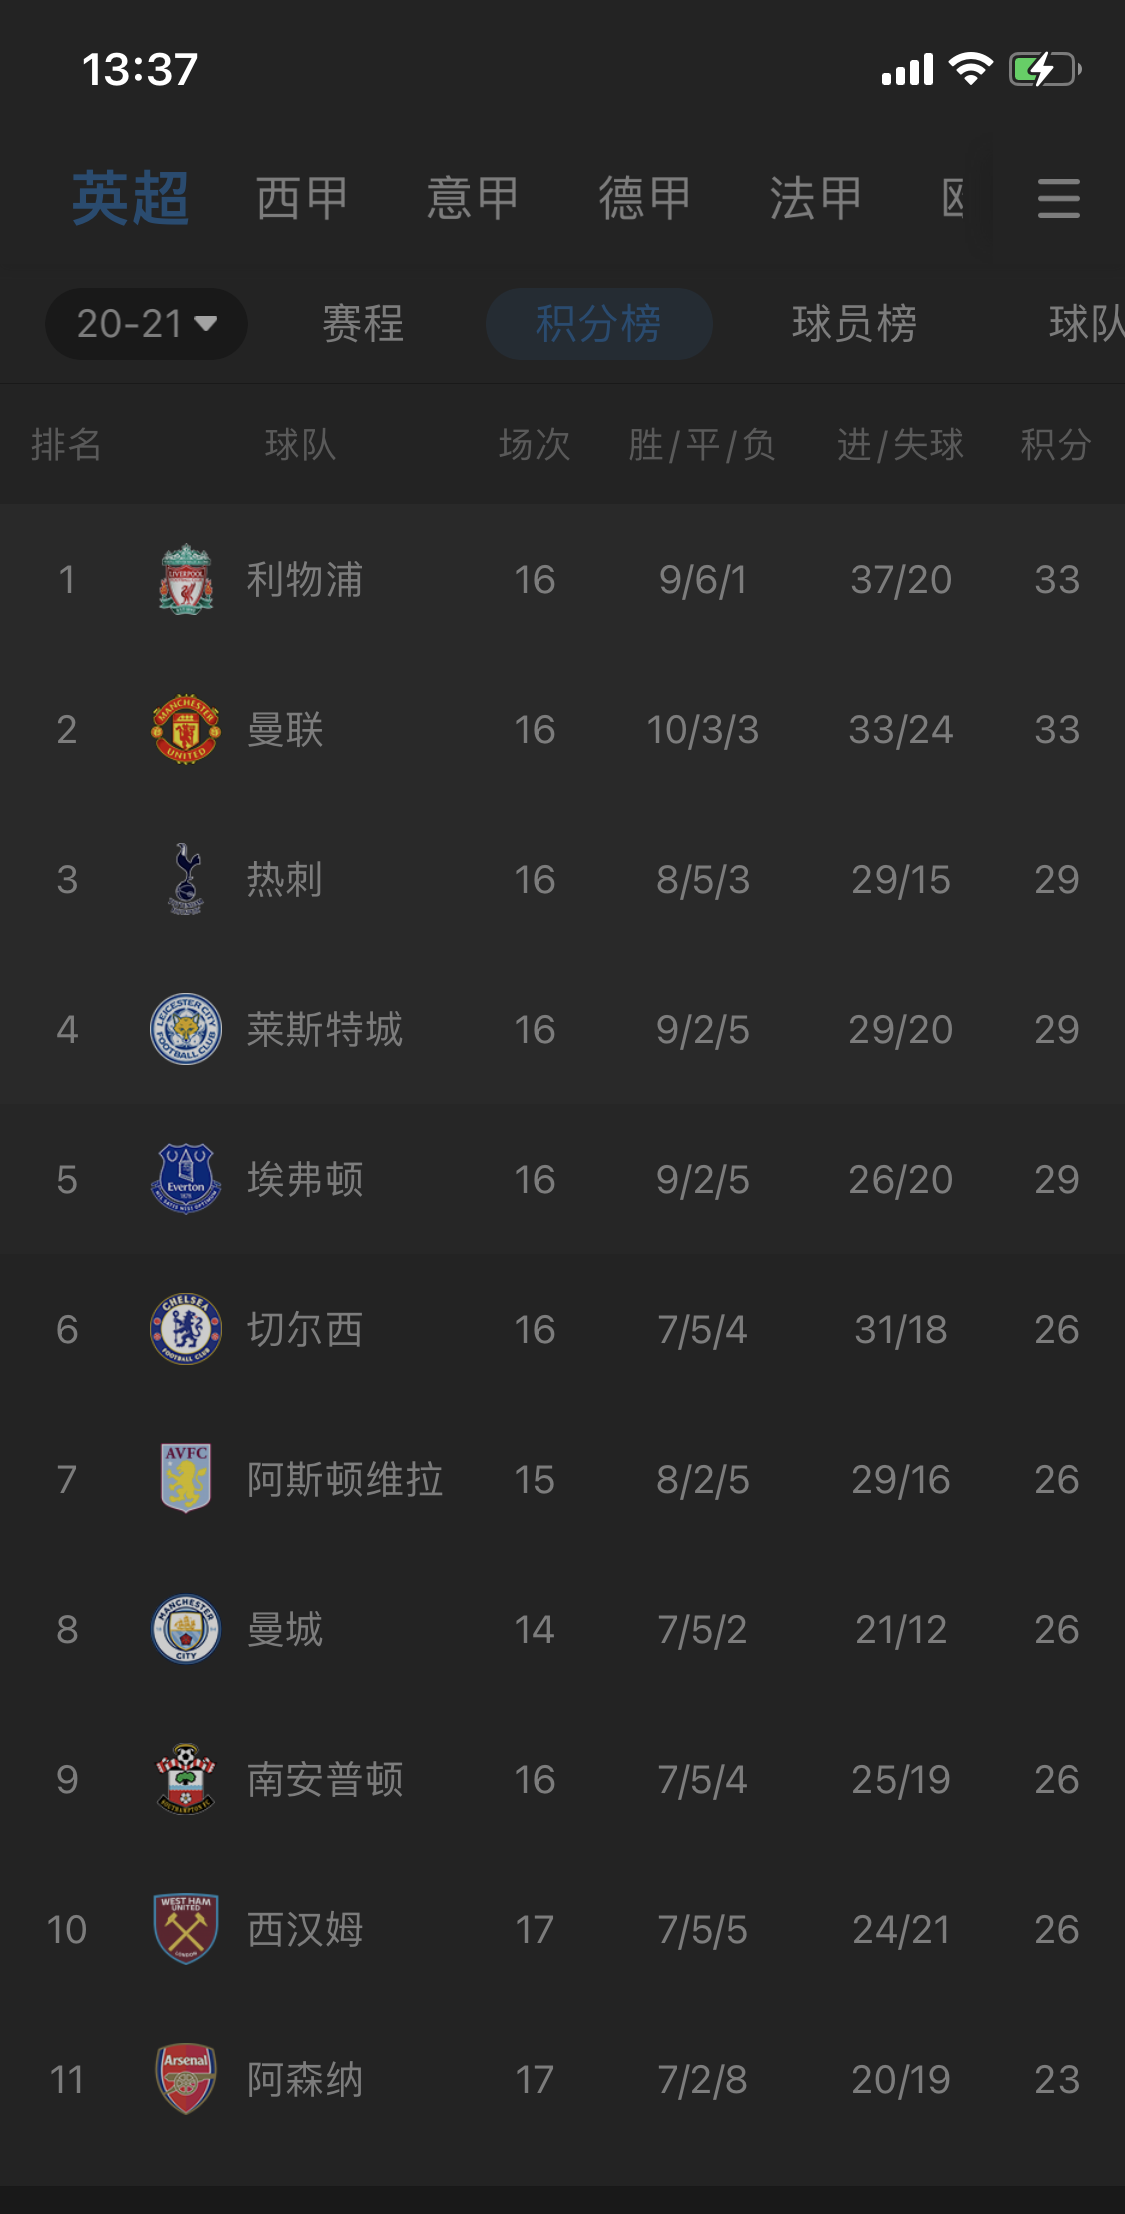Open the hamburger menu icon
1125x2214 pixels.
click(x=1058, y=198)
